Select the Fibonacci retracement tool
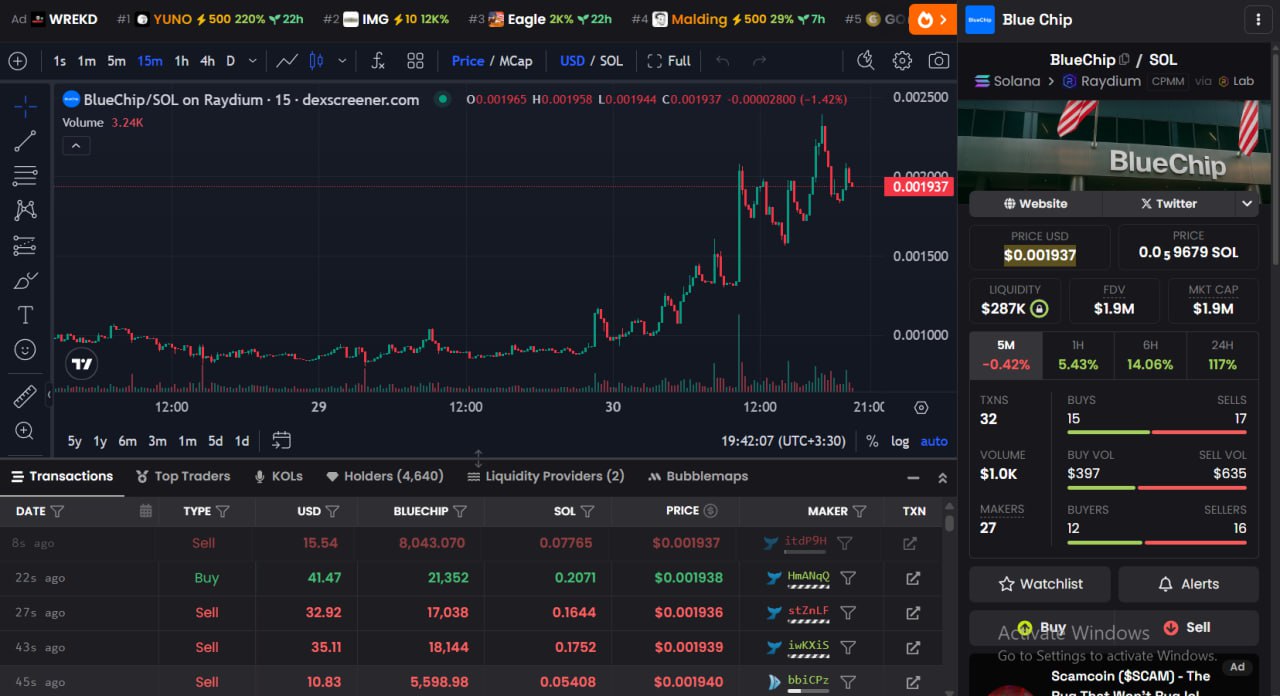1280x696 pixels. (x=25, y=176)
